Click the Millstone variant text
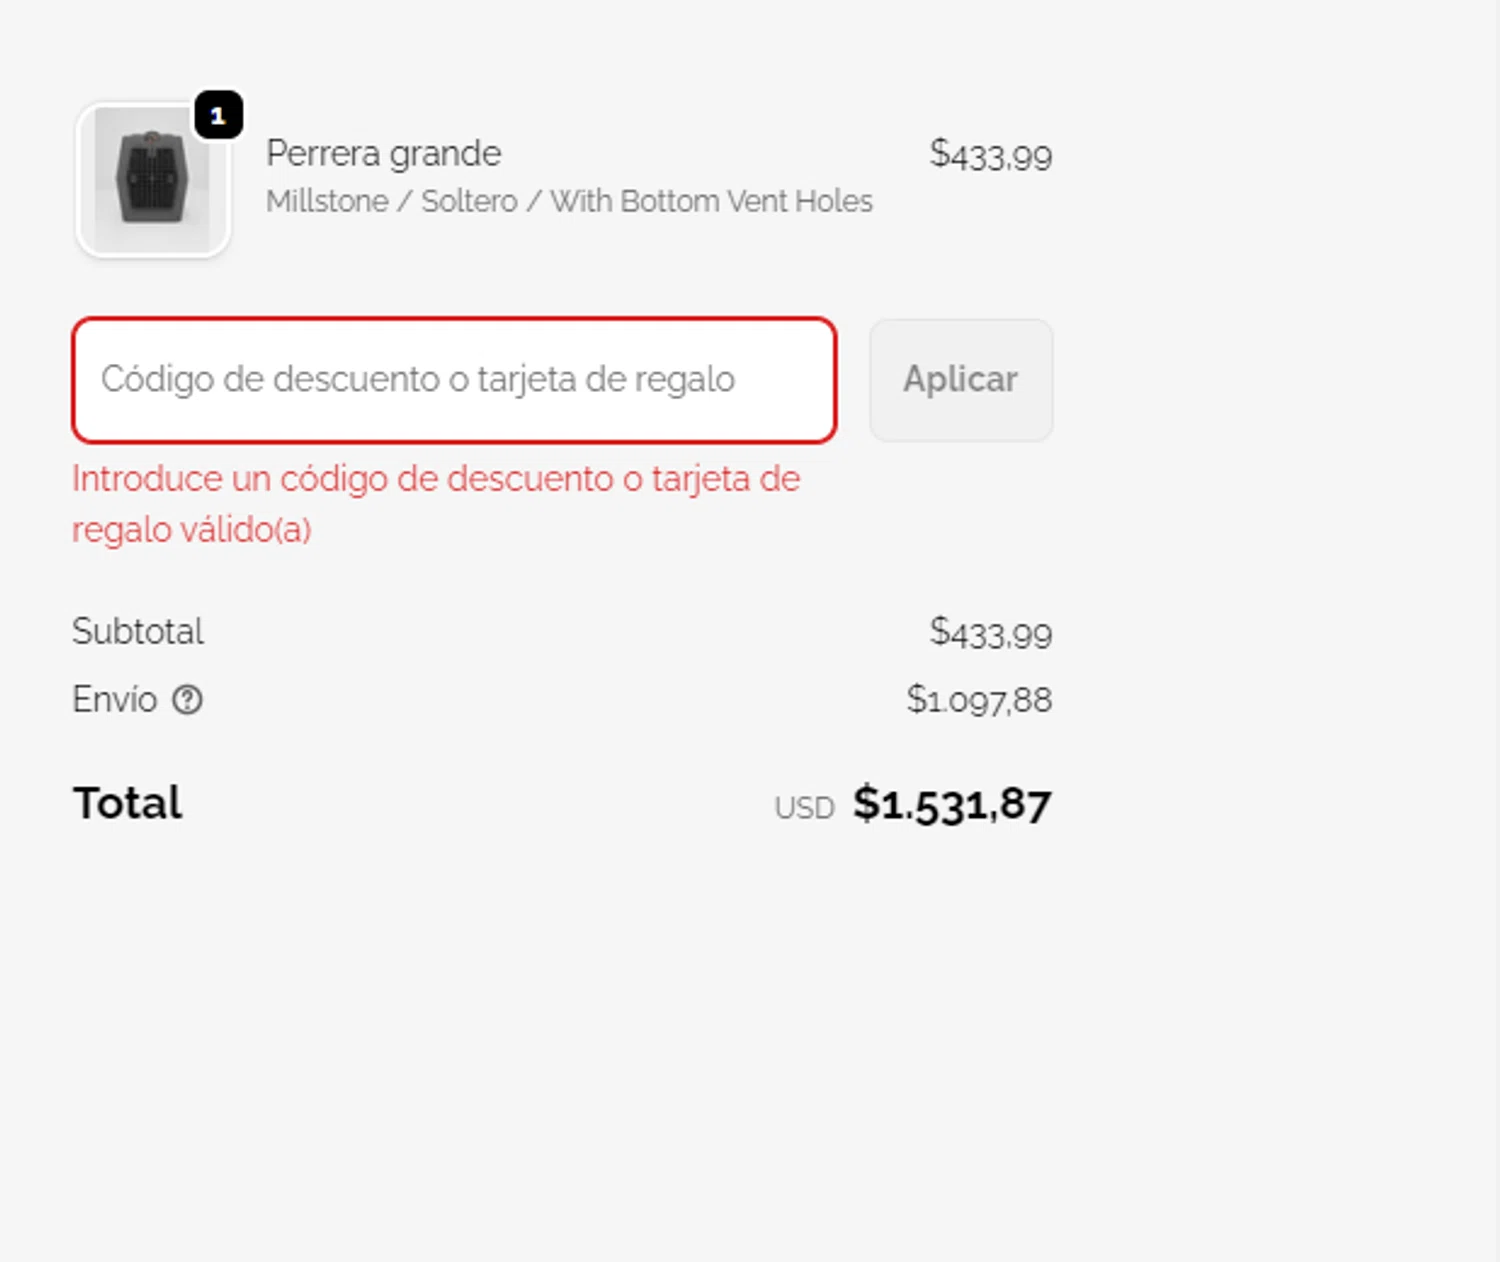The image size is (1500, 1262). click(327, 201)
